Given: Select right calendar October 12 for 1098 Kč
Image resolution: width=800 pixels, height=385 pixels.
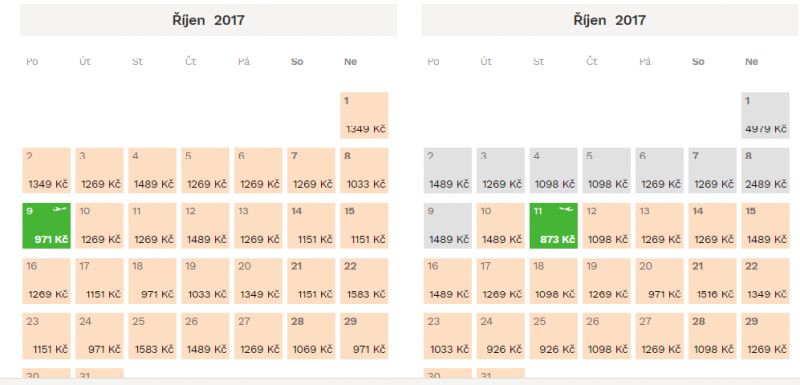Looking at the screenshot, I should click(606, 226).
